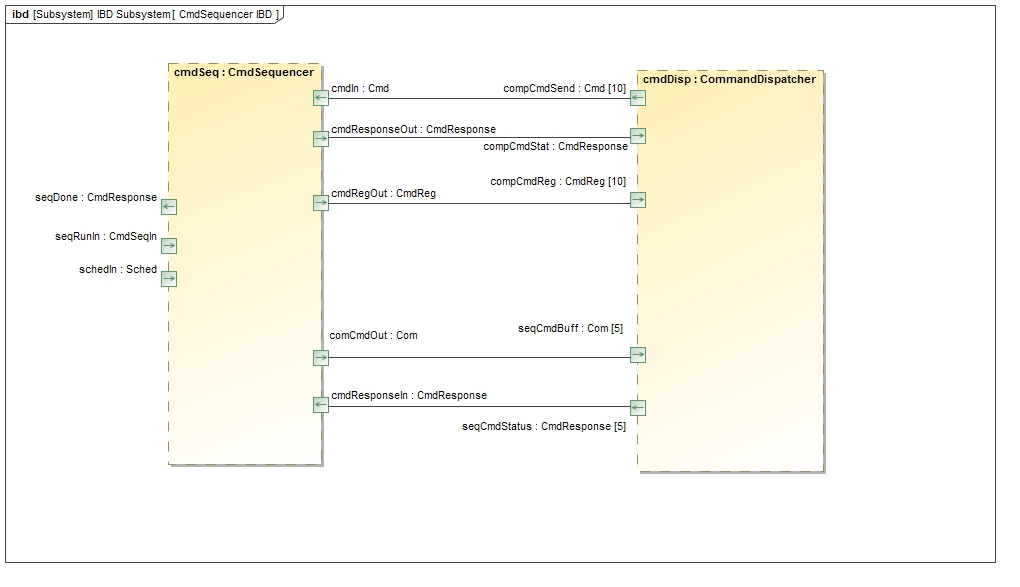Click the diagram frame header CmdSequencer IBD
The image size is (1020, 587).
pos(145,14)
